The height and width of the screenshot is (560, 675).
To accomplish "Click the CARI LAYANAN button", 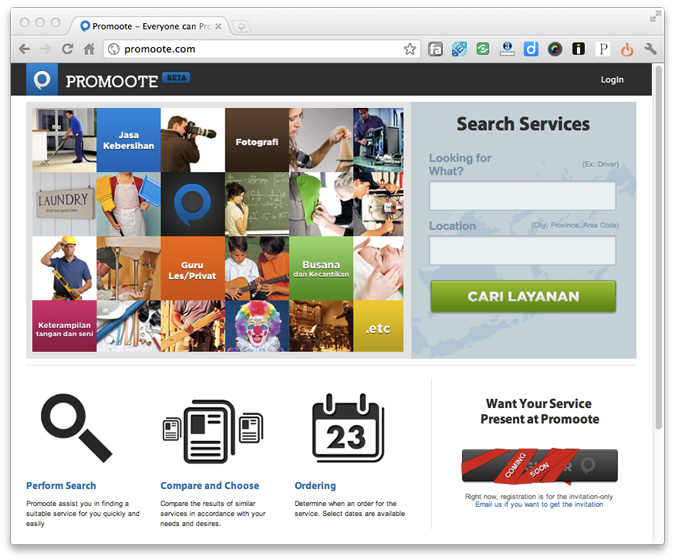I will pos(523,296).
